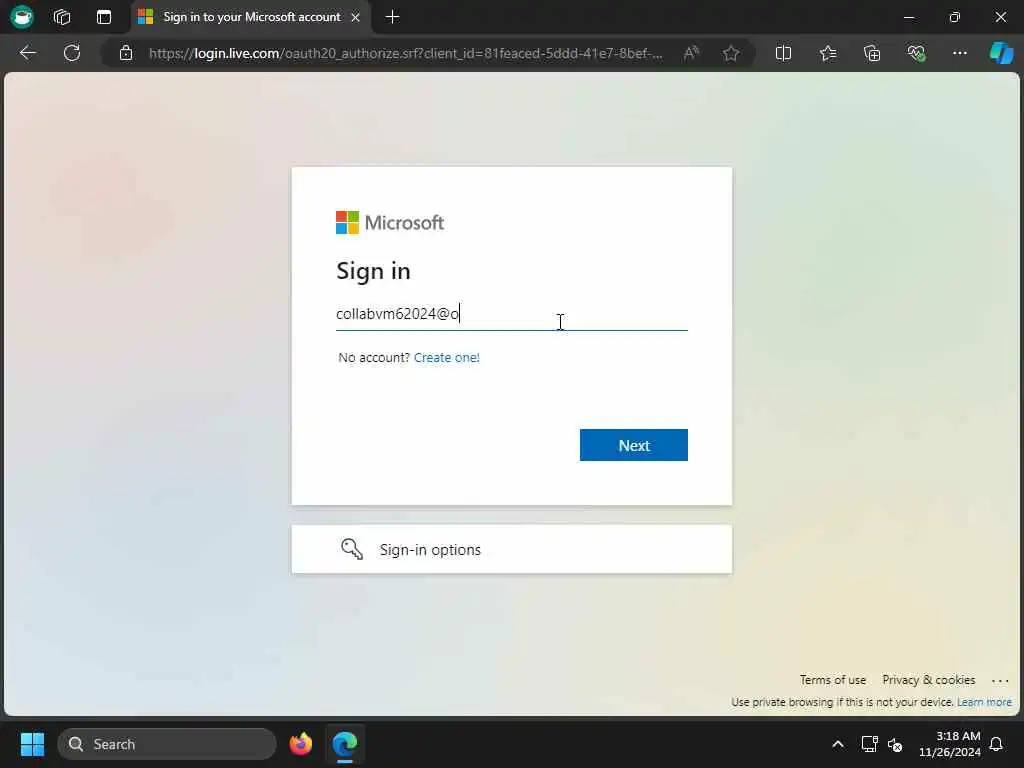Click the taskbar Search box
The image size is (1024, 768).
click(167, 744)
